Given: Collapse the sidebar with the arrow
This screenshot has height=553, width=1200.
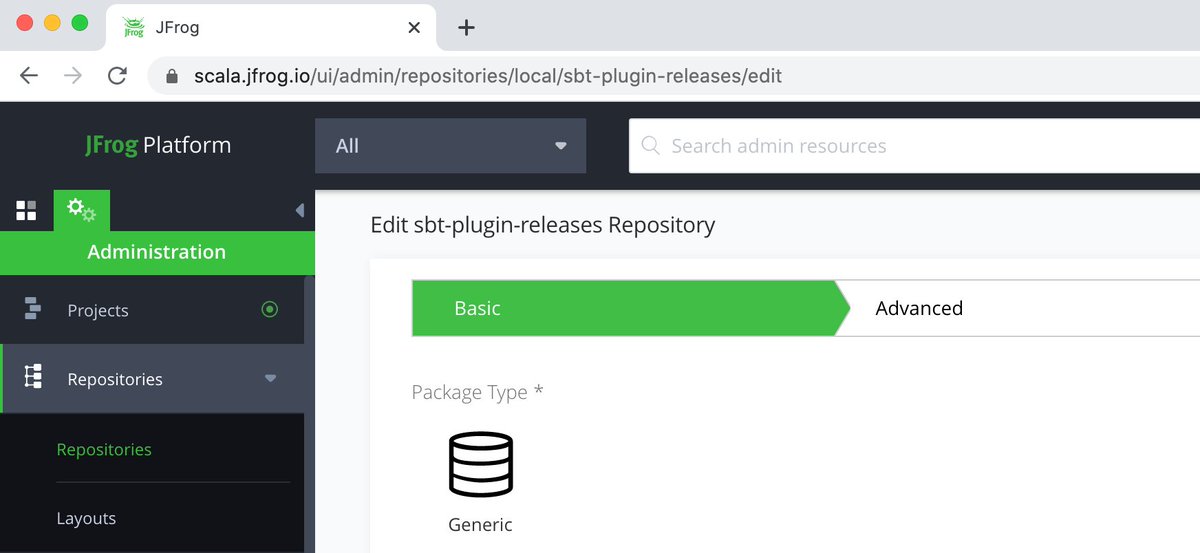Looking at the screenshot, I should coord(299,210).
